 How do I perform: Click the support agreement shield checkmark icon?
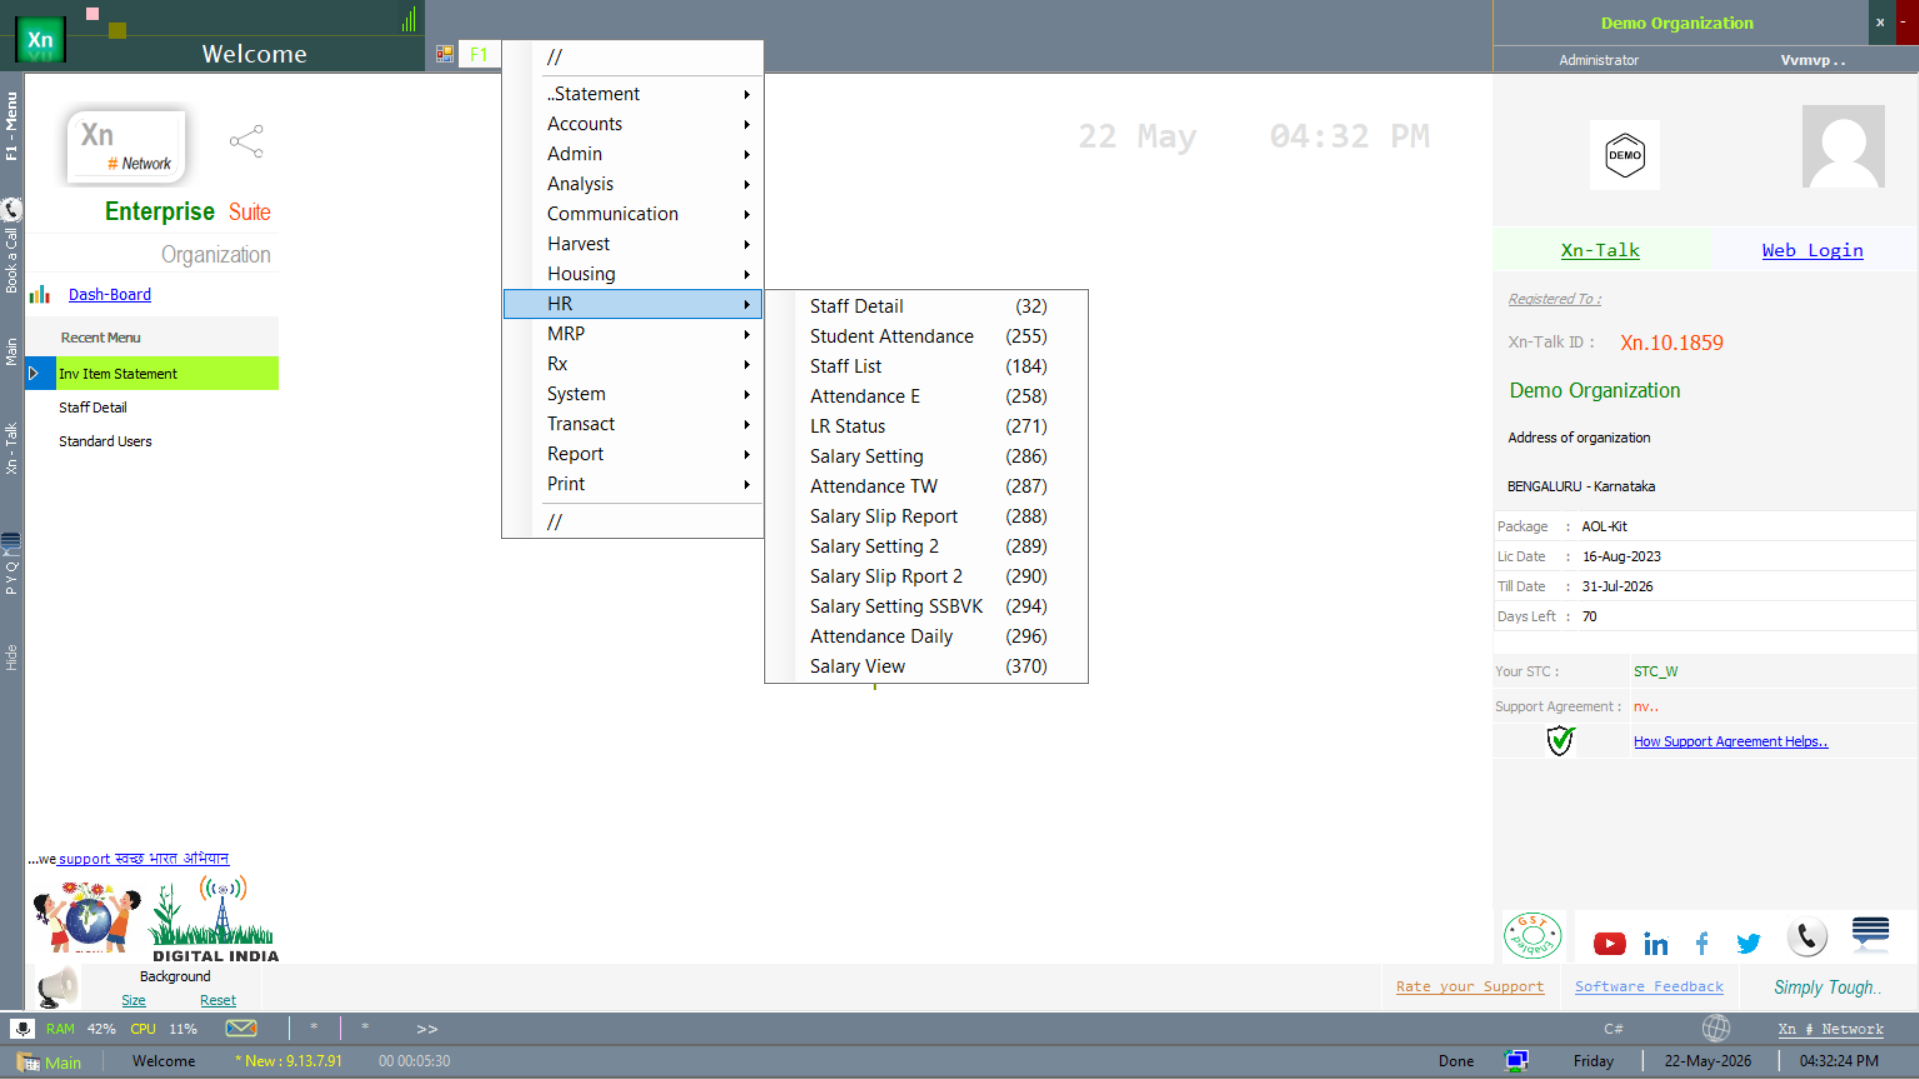1560,741
